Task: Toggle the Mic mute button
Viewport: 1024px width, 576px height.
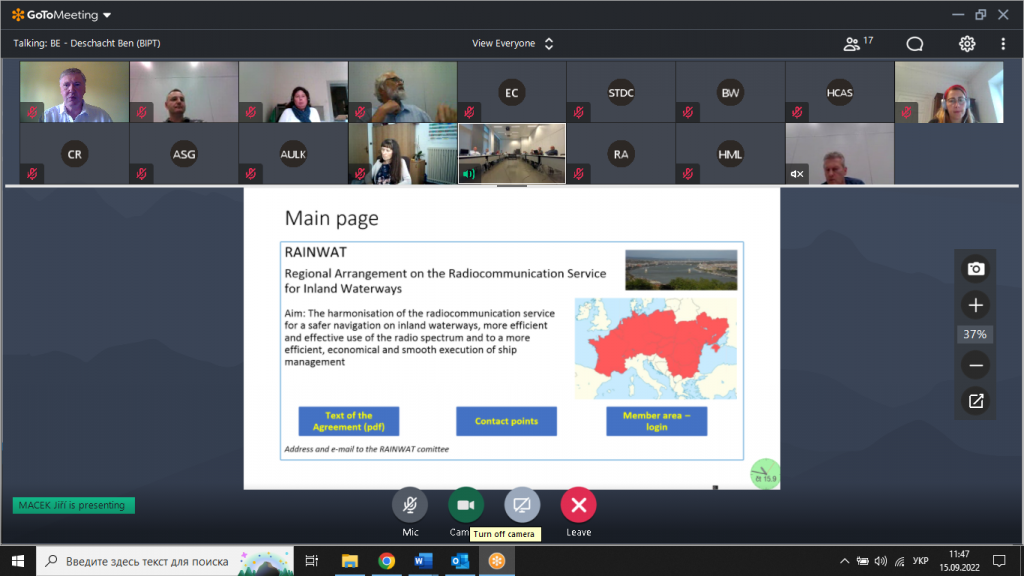Action: pos(410,505)
